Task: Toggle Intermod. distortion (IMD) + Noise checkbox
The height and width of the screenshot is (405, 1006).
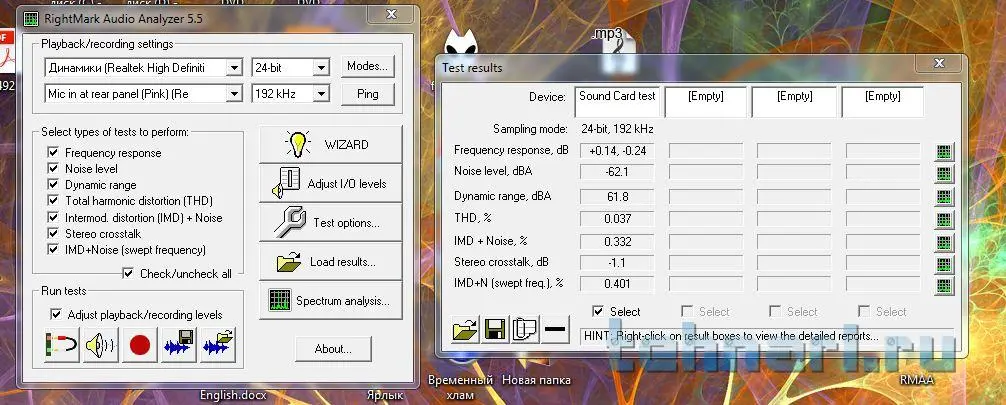Action: [53, 218]
